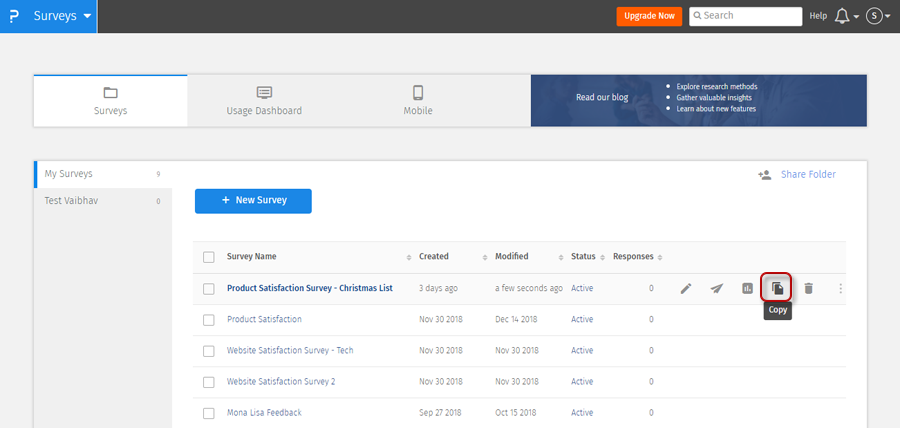Open the Product Satisfaction survey link
This screenshot has height=428, width=900.
pos(265,319)
